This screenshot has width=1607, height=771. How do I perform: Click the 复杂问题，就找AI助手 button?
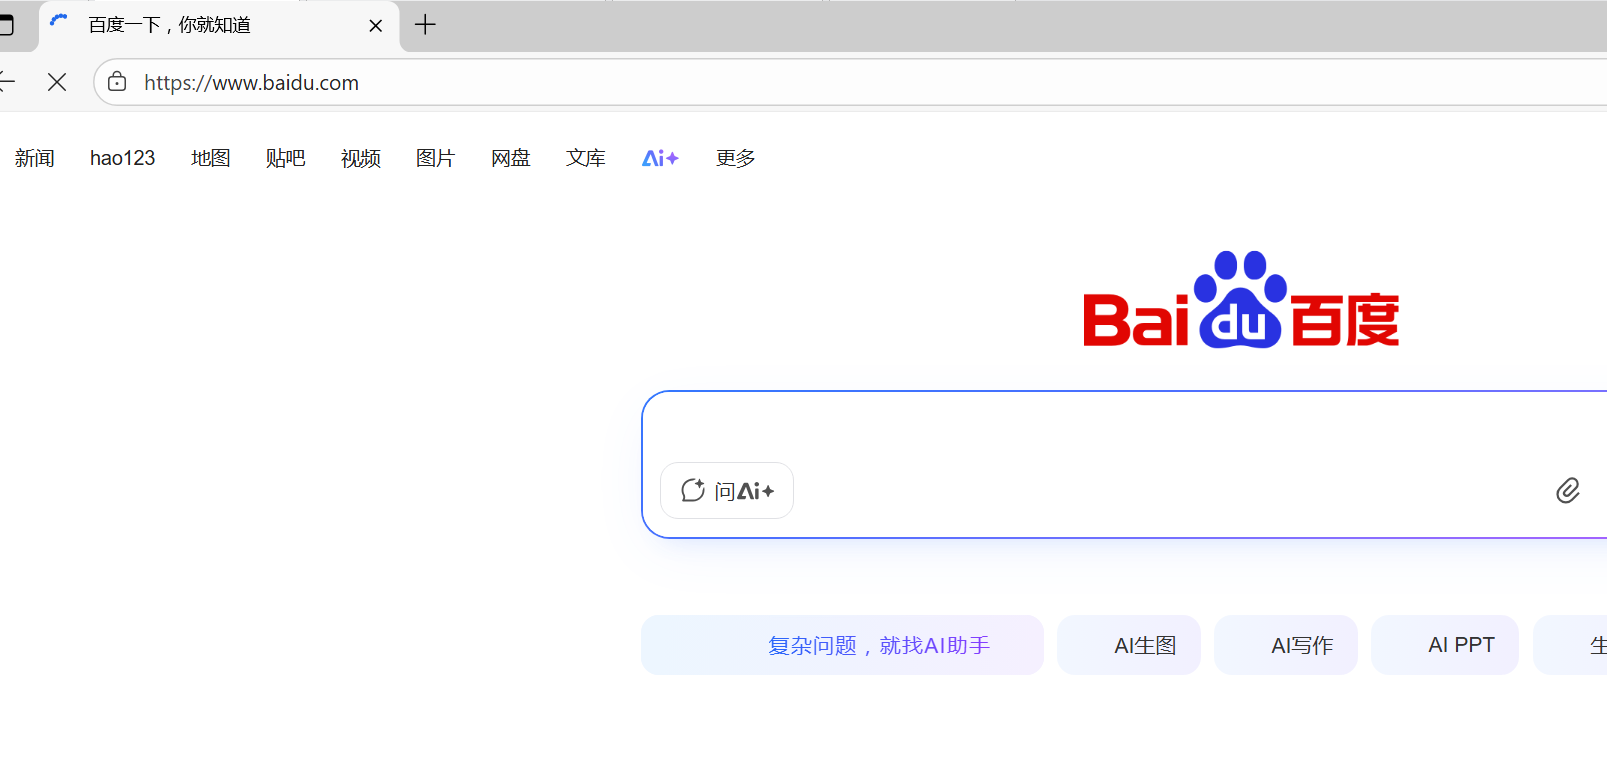842,645
